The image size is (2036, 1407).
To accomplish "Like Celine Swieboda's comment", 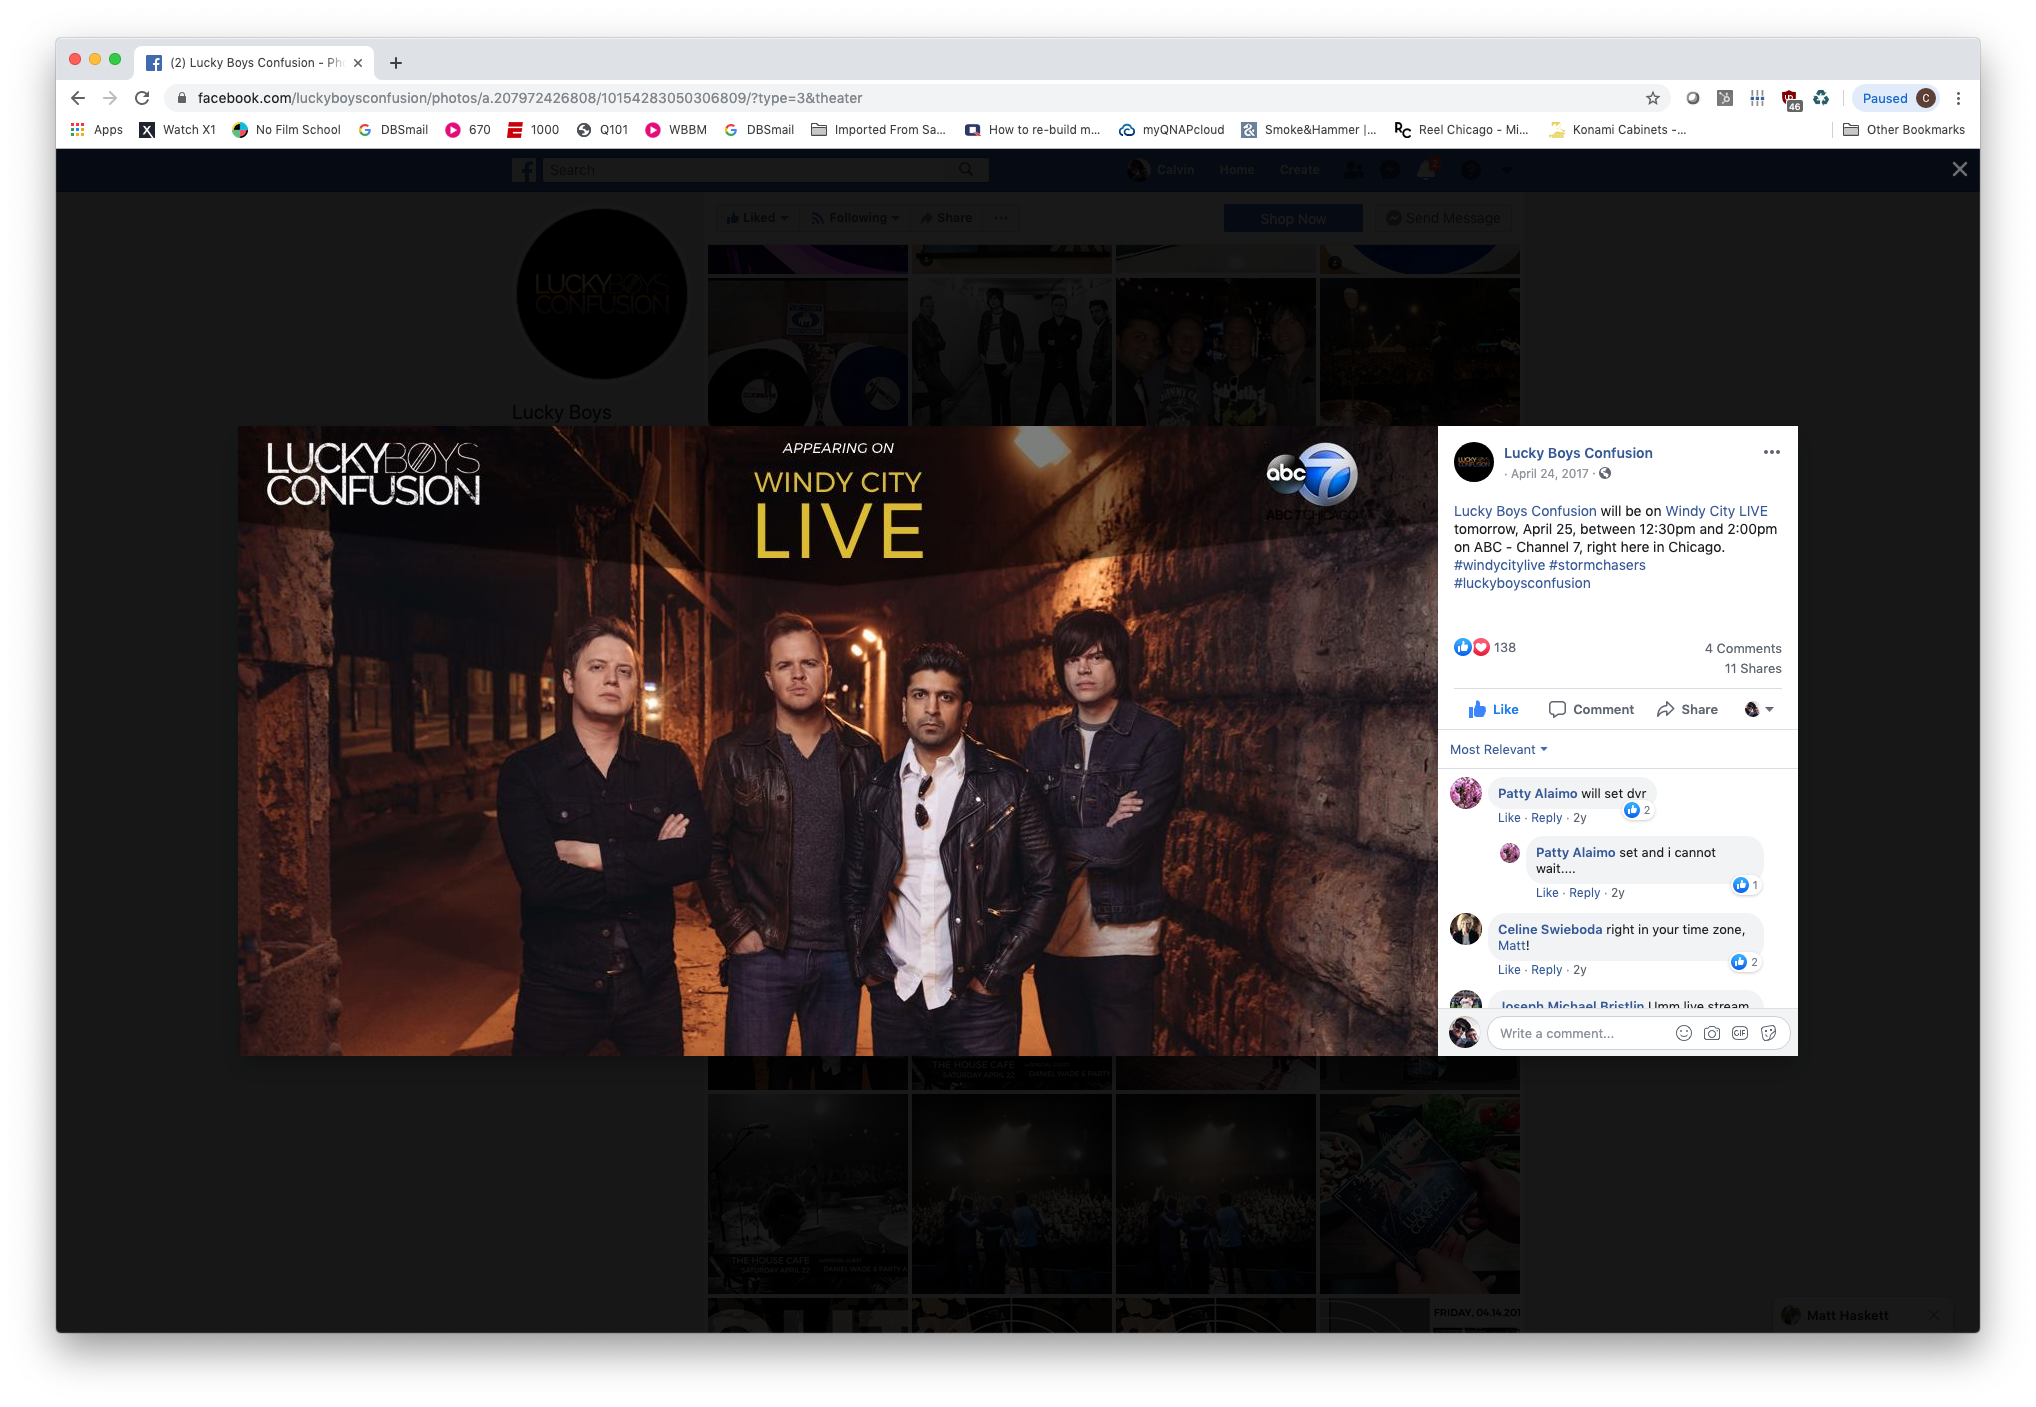I will coord(1509,969).
